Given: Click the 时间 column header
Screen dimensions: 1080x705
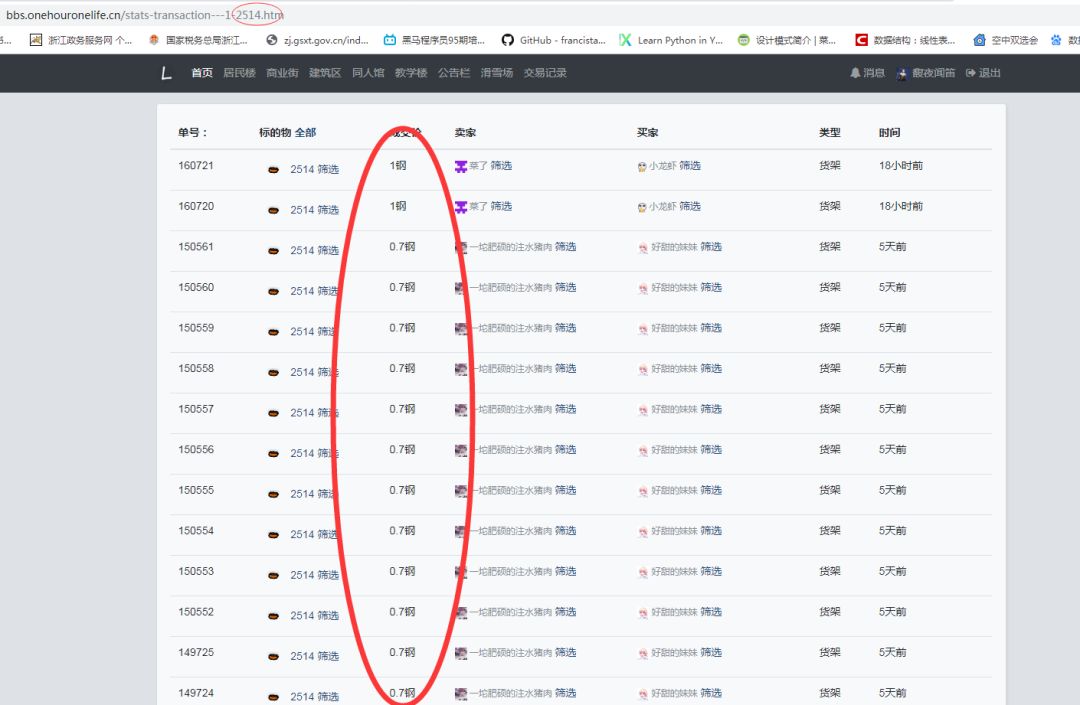Looking at the screenshot, I should click(x=889, y=132).
